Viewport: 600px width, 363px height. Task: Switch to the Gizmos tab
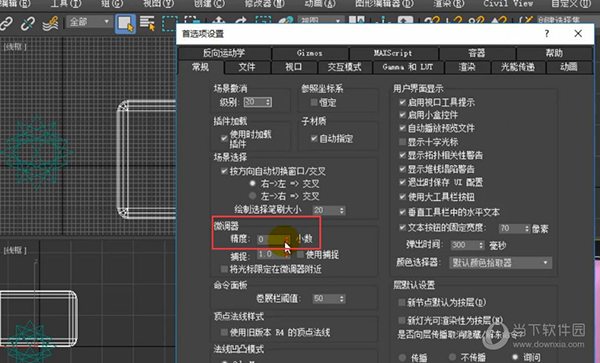coord(310,53)
